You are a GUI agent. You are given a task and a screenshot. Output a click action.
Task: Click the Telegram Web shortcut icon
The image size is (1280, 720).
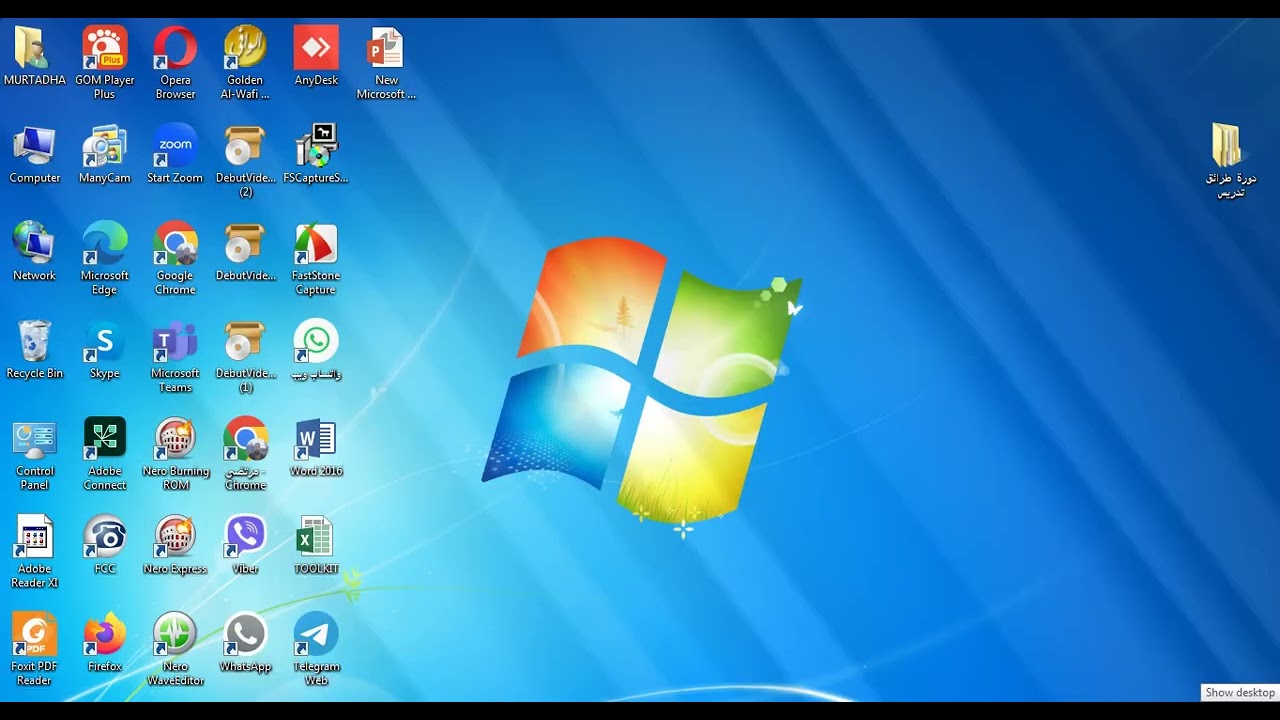tap(316, 635)
